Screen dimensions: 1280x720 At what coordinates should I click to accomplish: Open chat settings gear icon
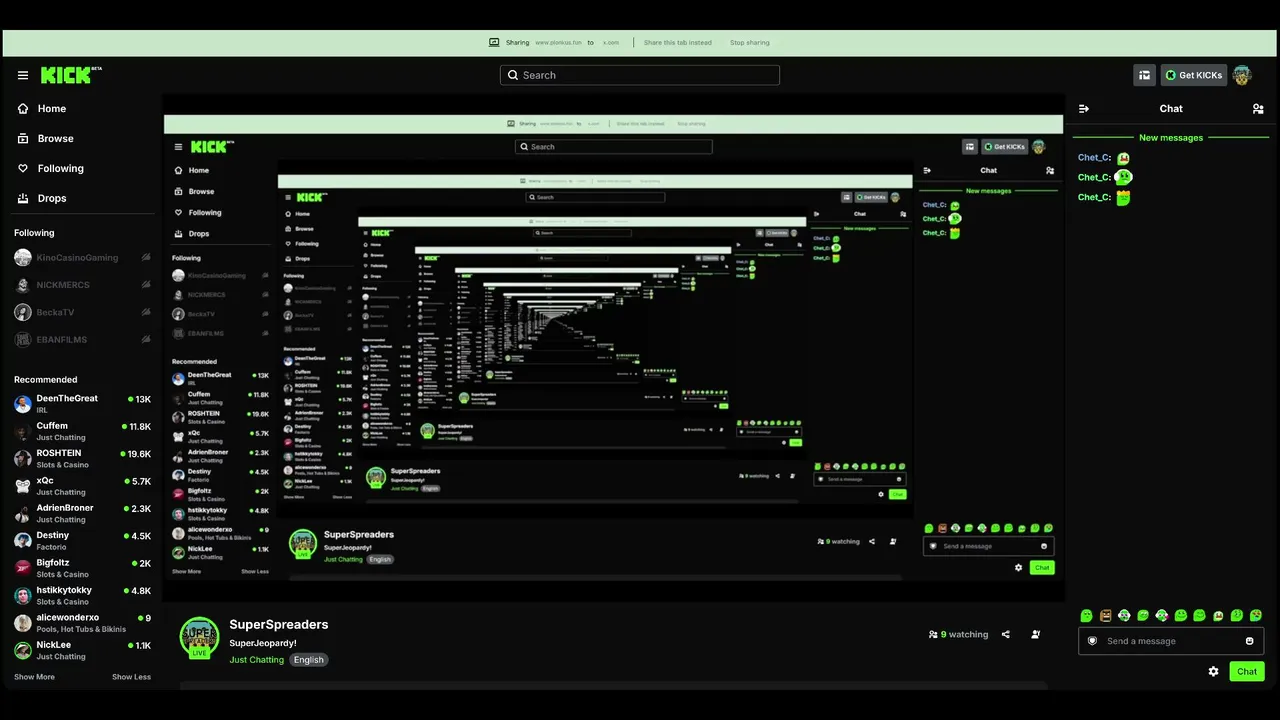click(1213, 671)
